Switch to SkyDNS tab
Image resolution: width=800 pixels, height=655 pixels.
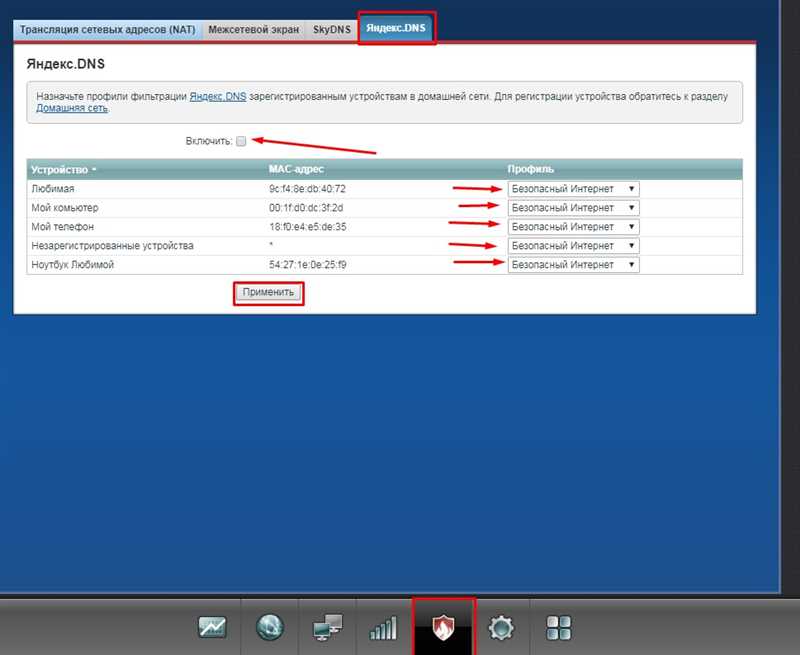click(x=332, y=30)
